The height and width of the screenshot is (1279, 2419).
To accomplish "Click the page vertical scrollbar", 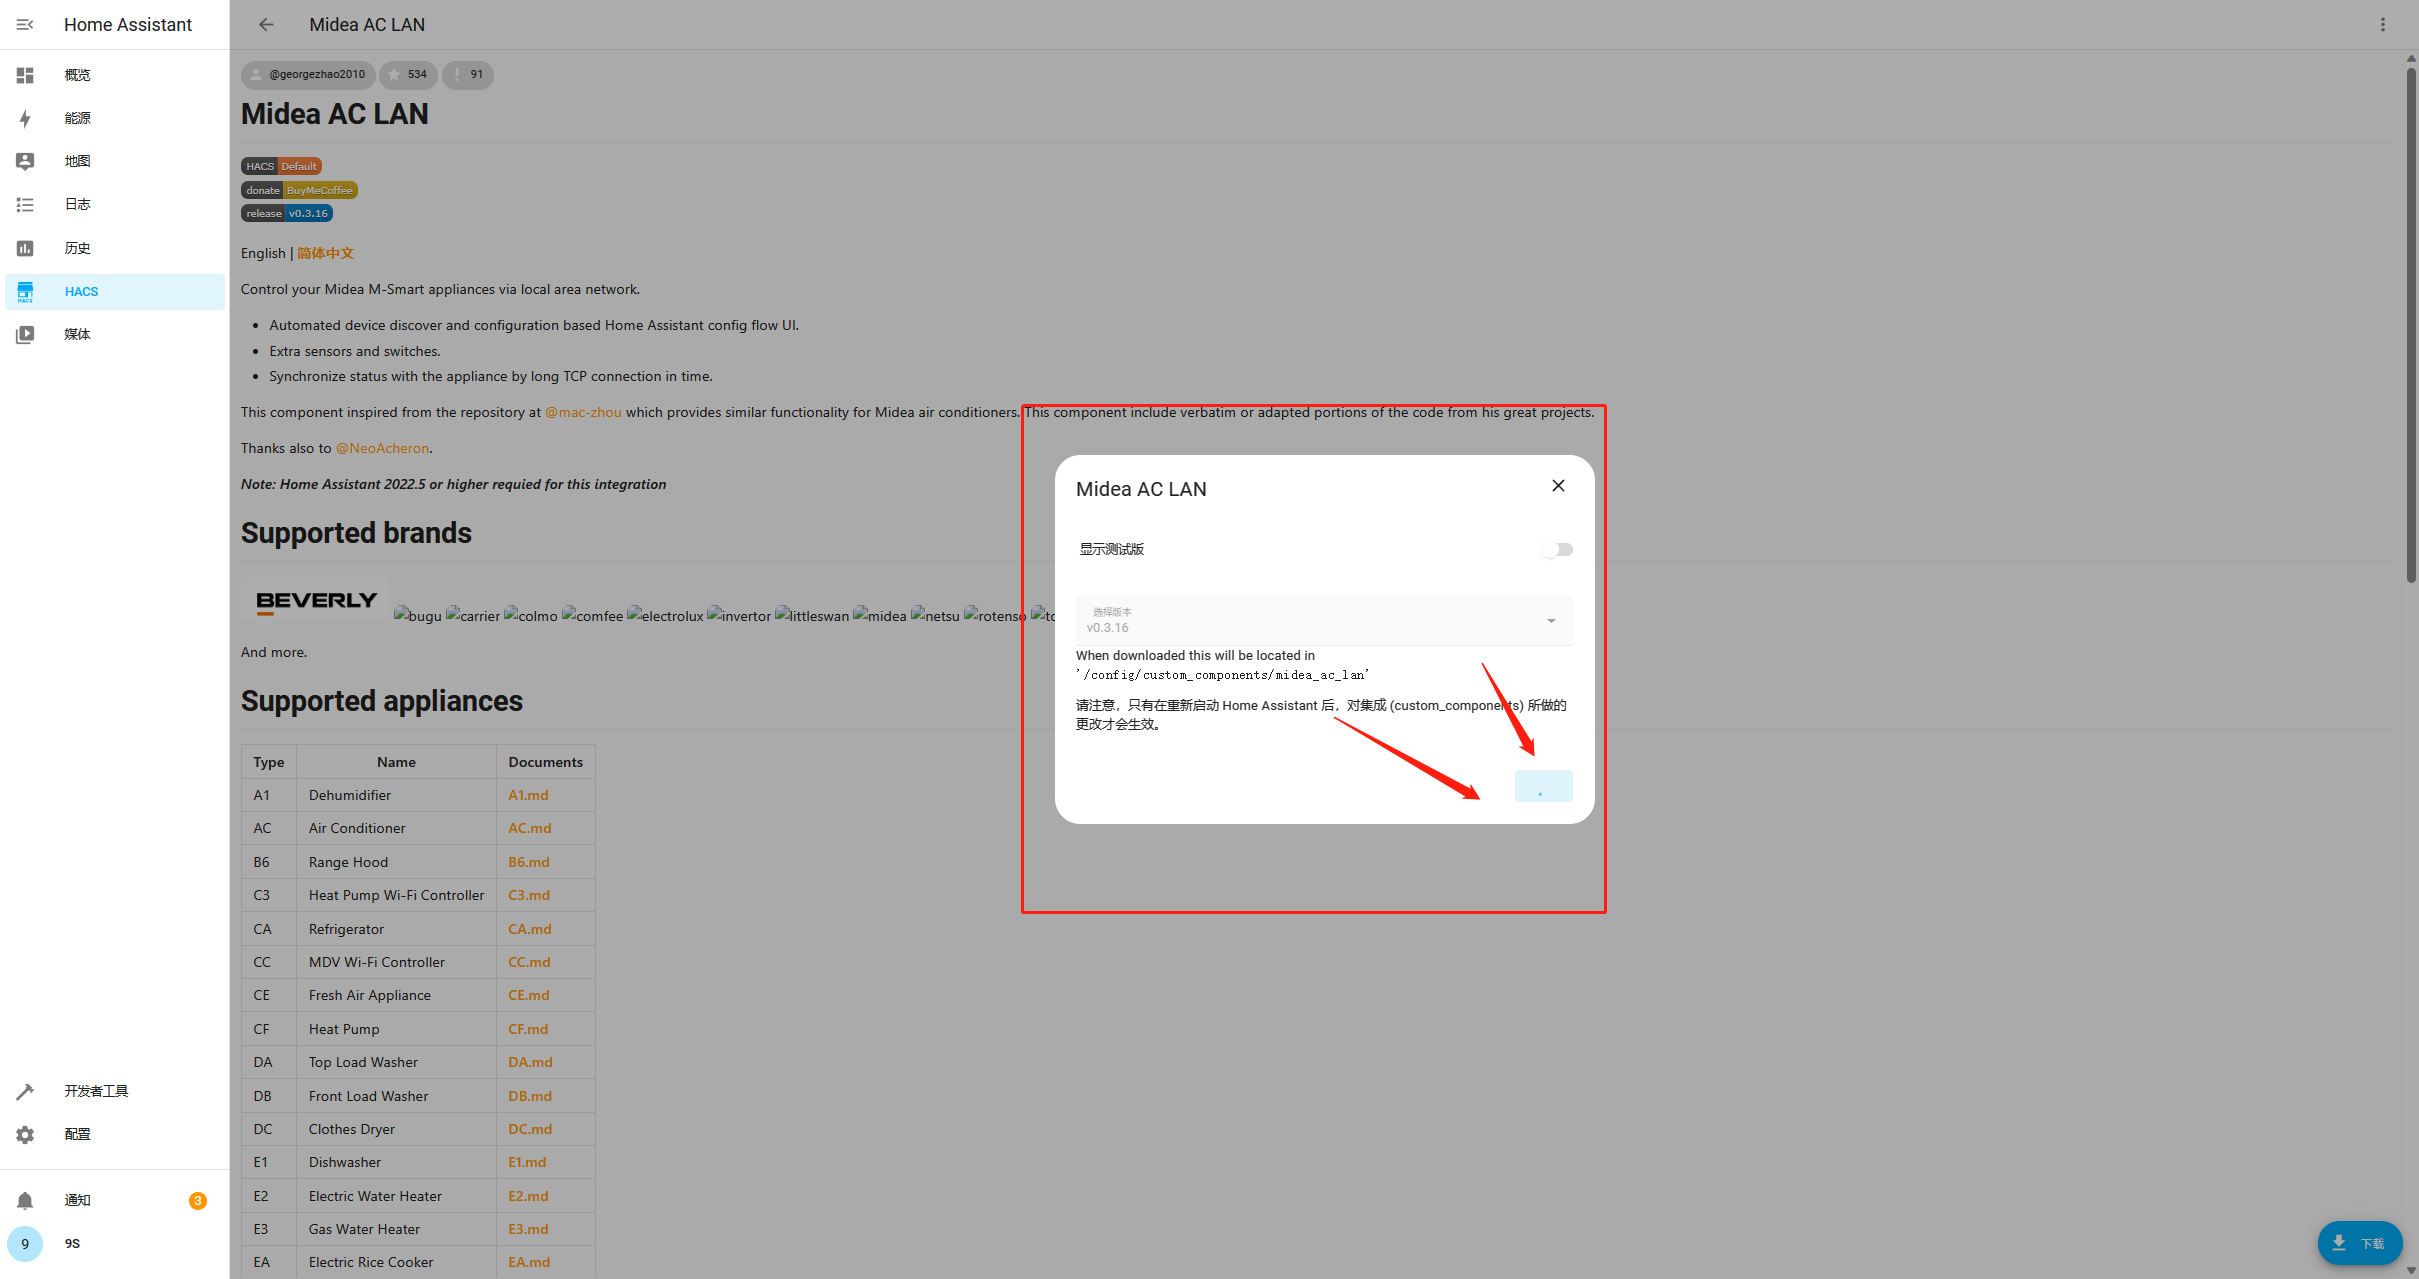I will [2411, 320].
